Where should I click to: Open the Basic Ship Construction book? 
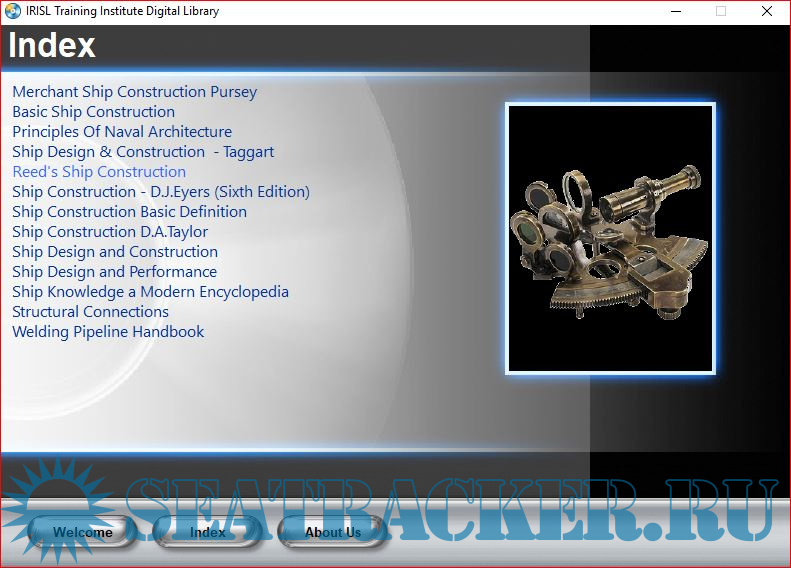tap(93, 112)
